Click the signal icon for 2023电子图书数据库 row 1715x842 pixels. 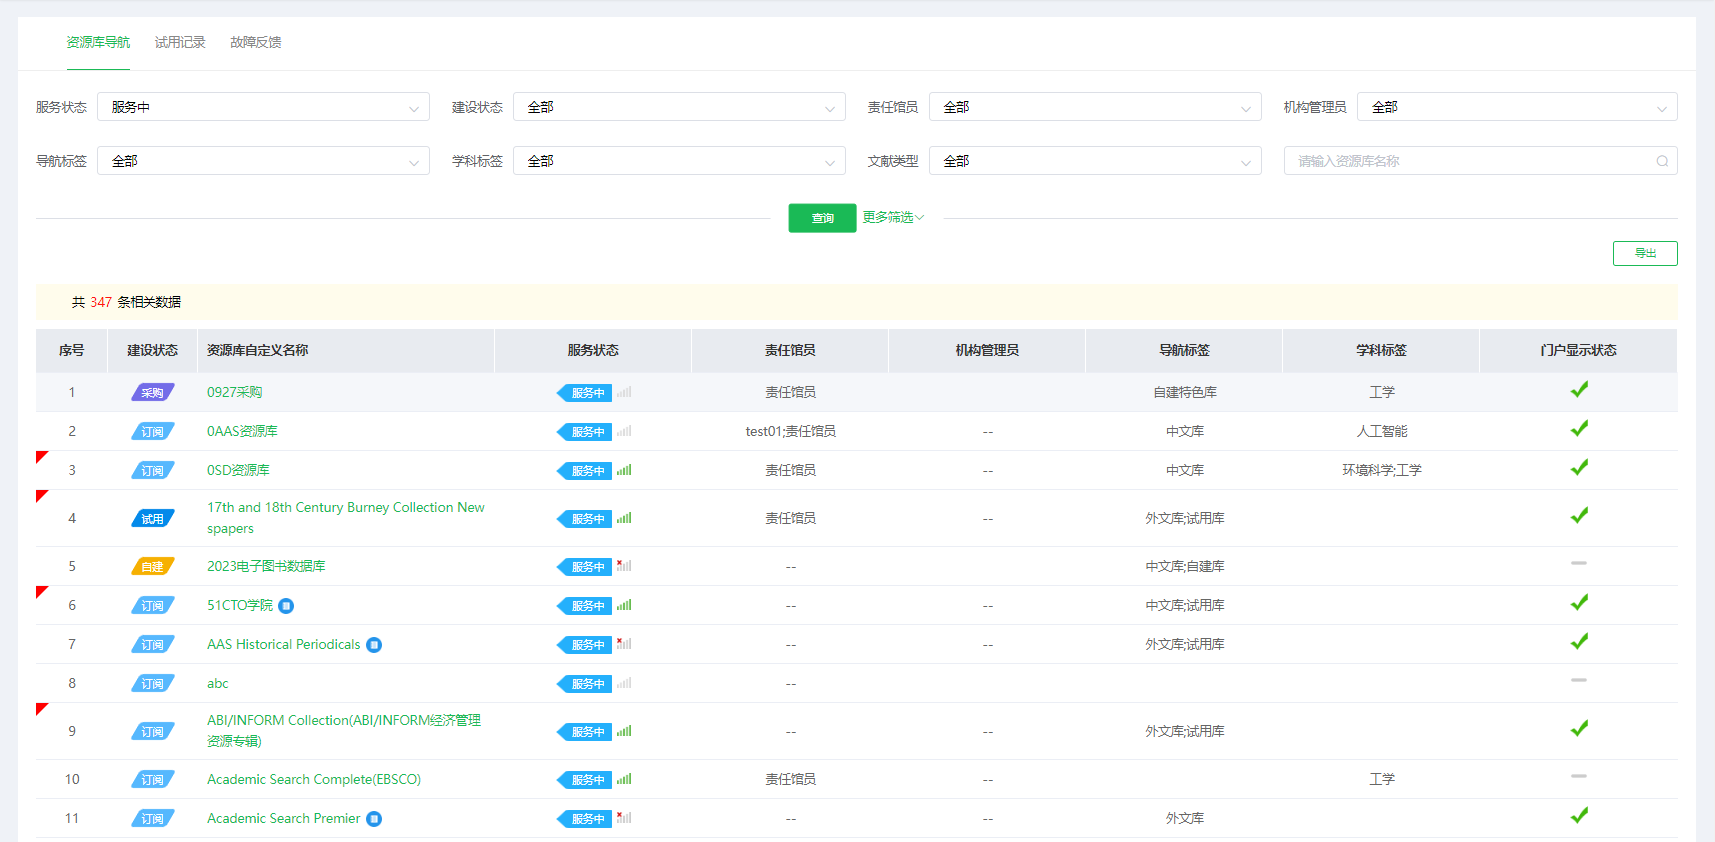tap(624, 566)
